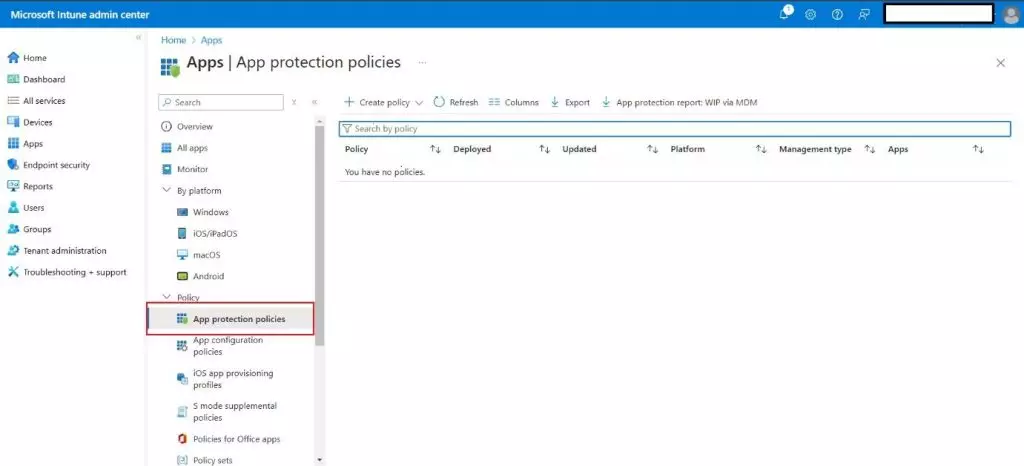Viewport: 1024px width, 466px height.
Task: Open iOS/iPadOS platform menu item
Action: 214,233
